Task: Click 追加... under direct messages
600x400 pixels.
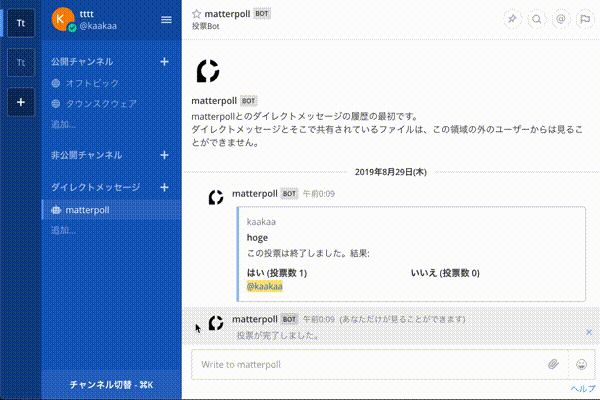Action: pos(63,230)
